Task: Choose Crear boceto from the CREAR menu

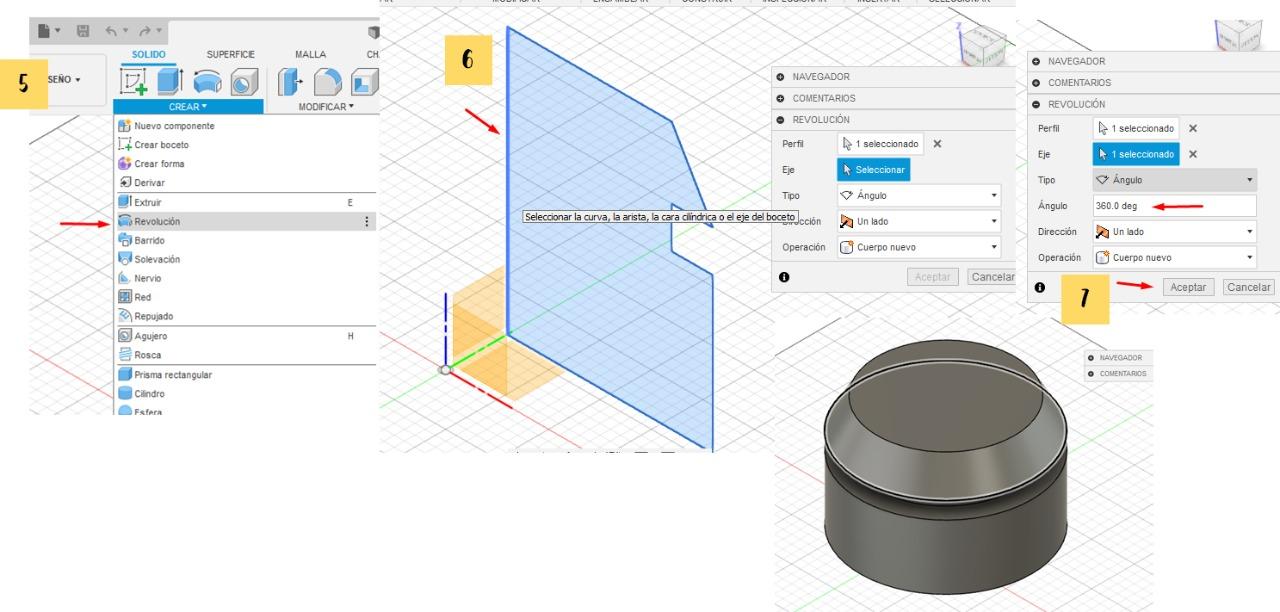Action: 245,145
